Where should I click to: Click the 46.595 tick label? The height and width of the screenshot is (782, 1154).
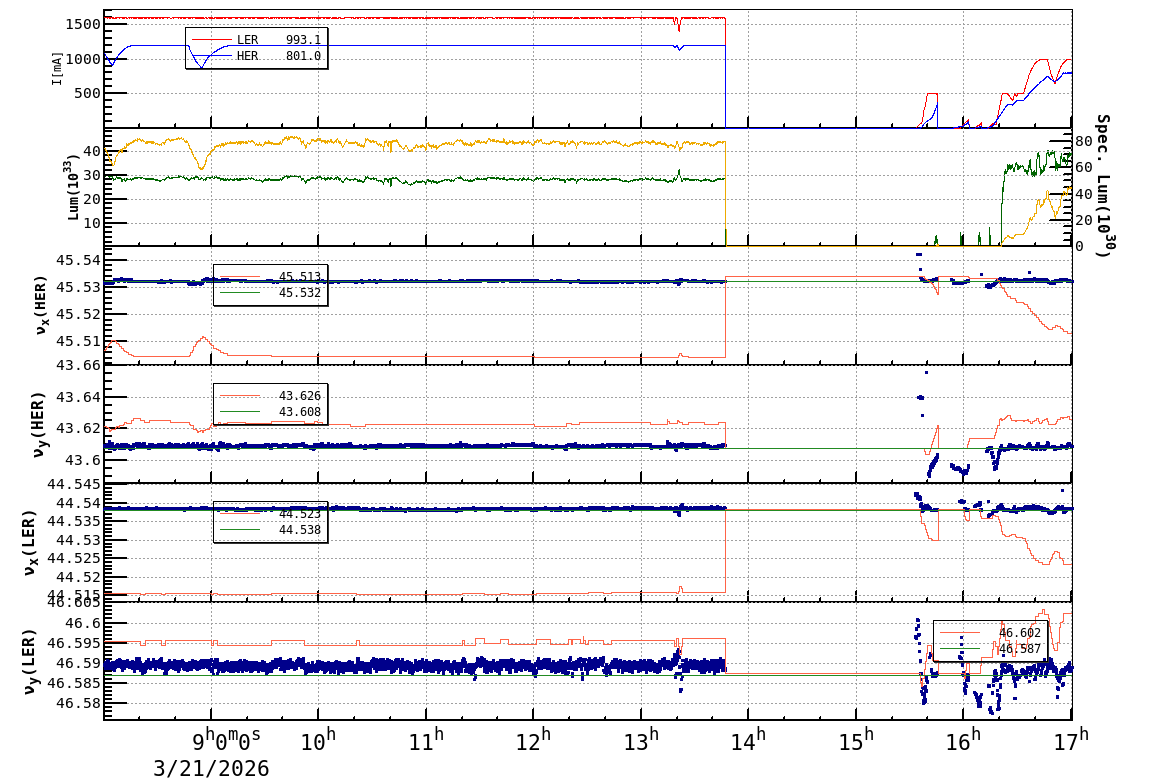[x=74, y=644]
